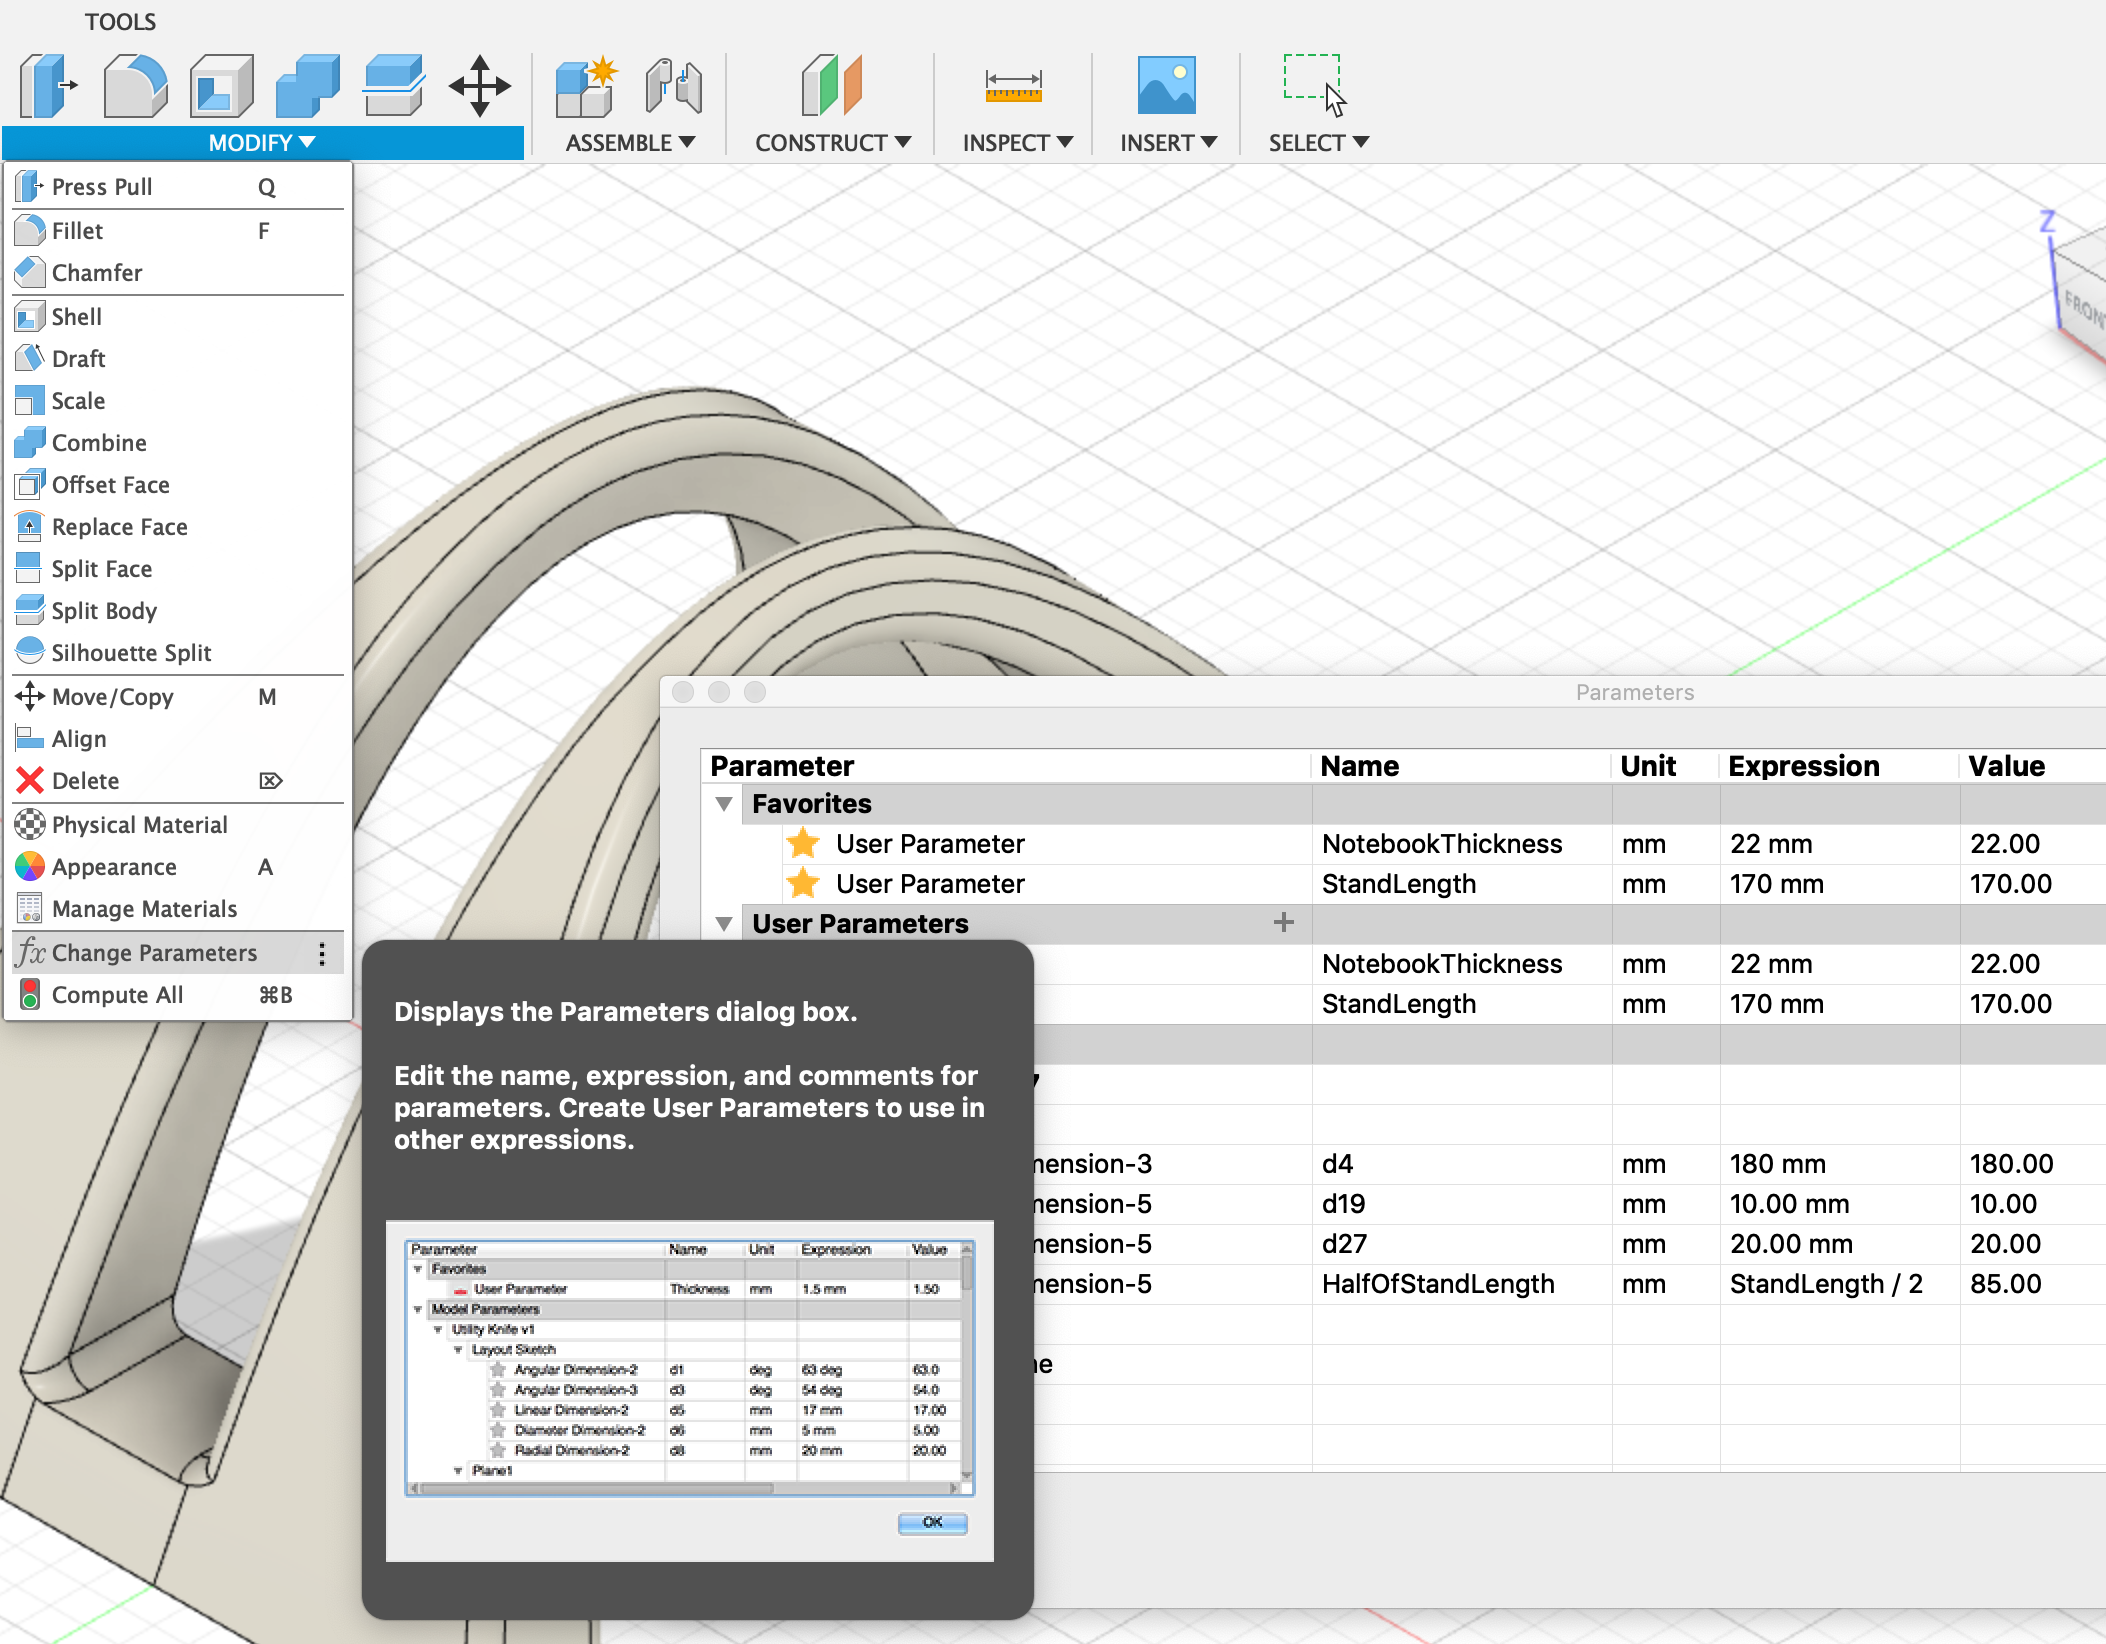Toggle the StandLength favorite star
Image resolution: width=2106 pixels, height=1644 pixels.
tap(804, 883)
